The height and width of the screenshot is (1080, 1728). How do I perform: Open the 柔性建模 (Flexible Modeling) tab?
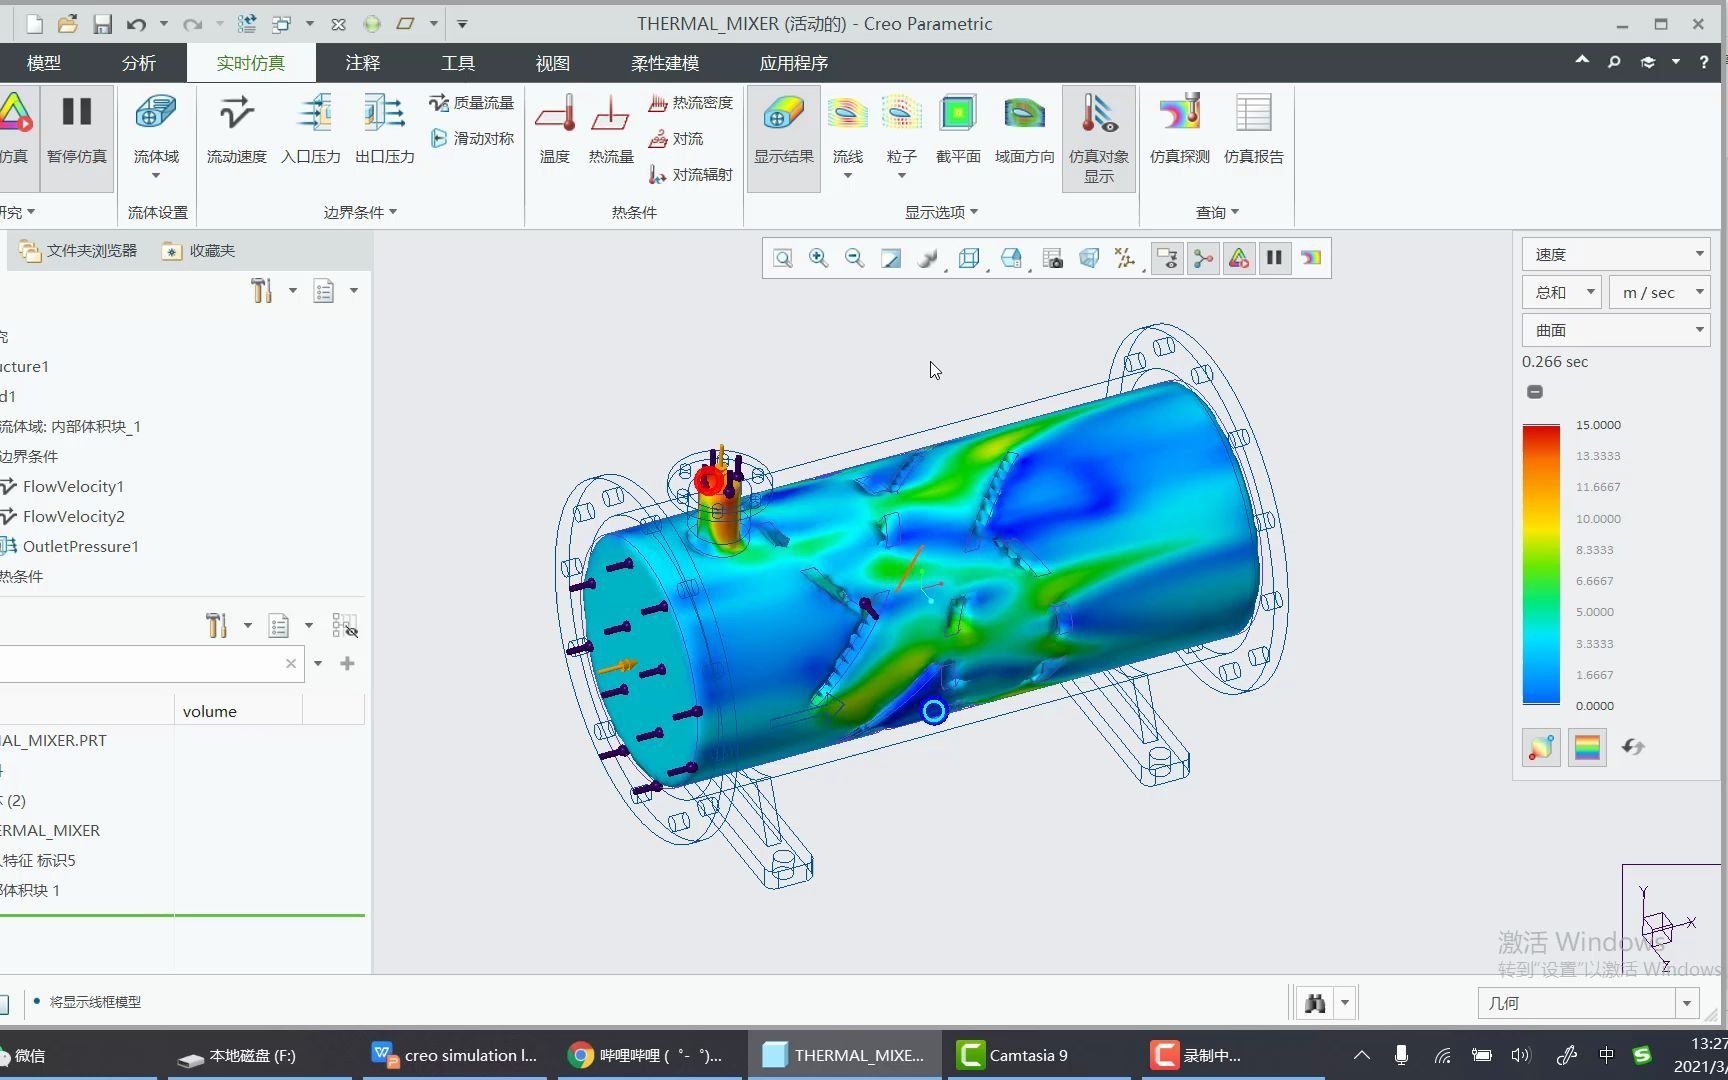point(665,63)
